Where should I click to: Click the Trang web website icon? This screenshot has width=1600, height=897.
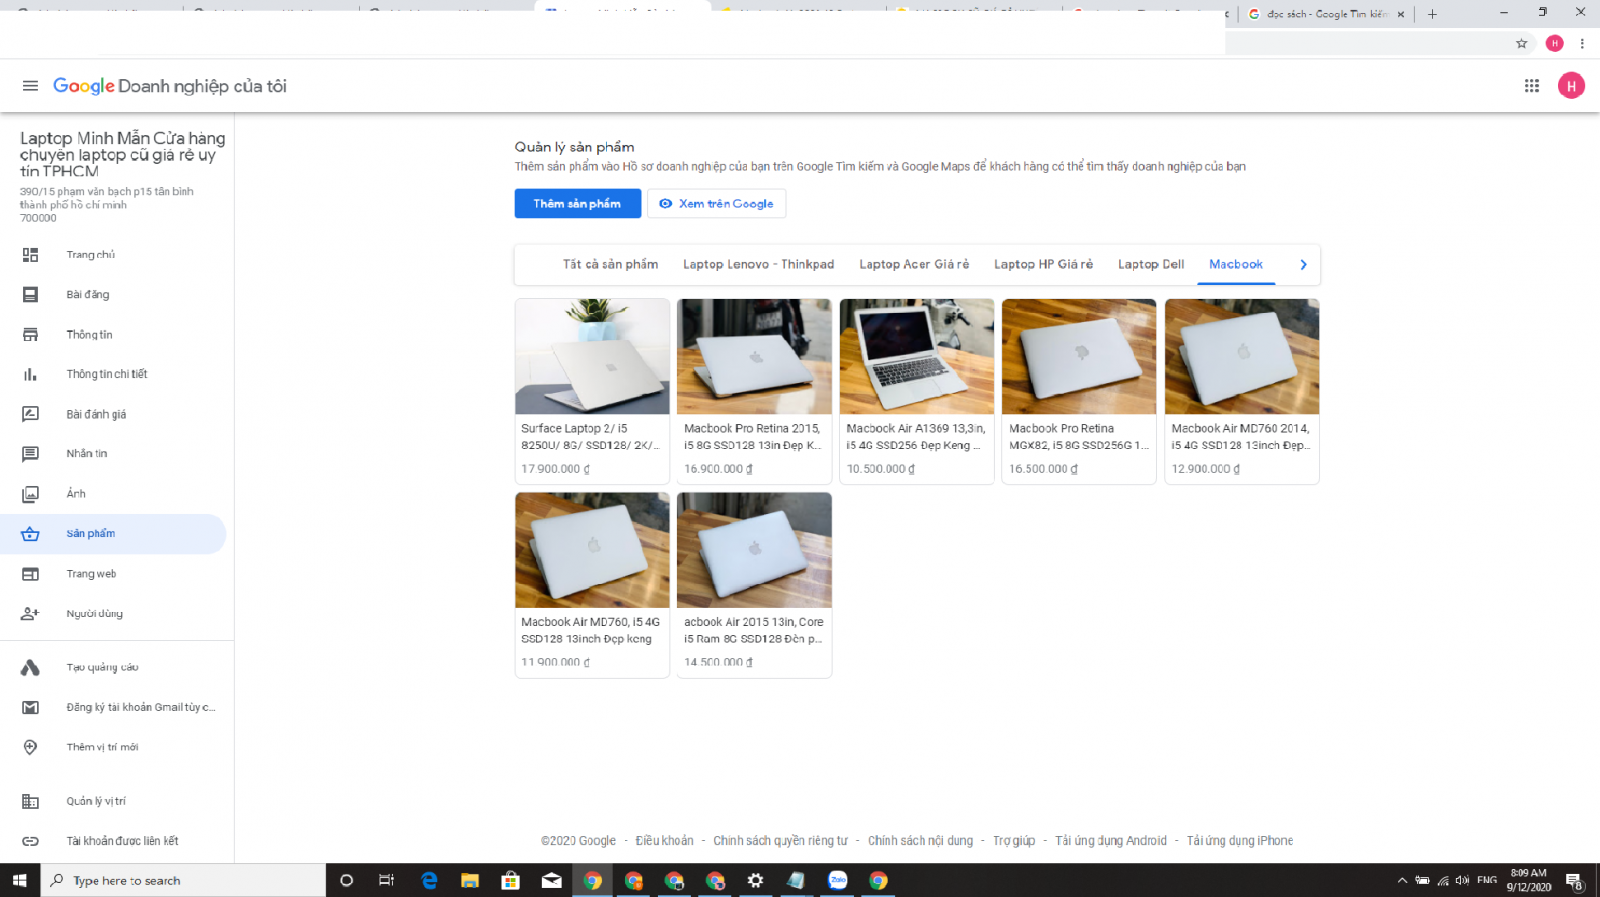pos(30,574)
